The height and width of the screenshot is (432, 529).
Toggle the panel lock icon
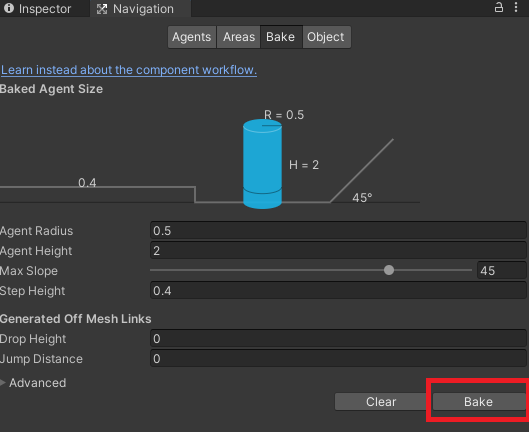tap(499, 7)
